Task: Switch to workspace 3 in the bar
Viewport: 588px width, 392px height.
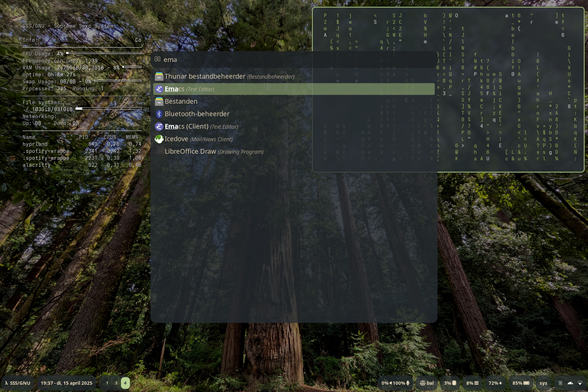Action: click(116, 383)
